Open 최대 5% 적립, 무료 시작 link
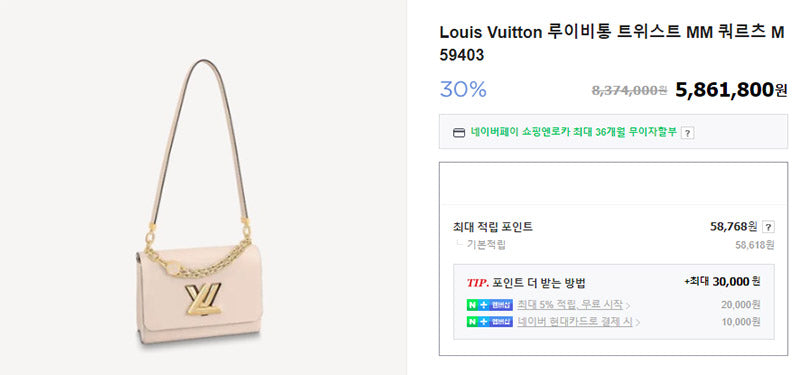This screenshot has width=800, height=375. point(570,305)
